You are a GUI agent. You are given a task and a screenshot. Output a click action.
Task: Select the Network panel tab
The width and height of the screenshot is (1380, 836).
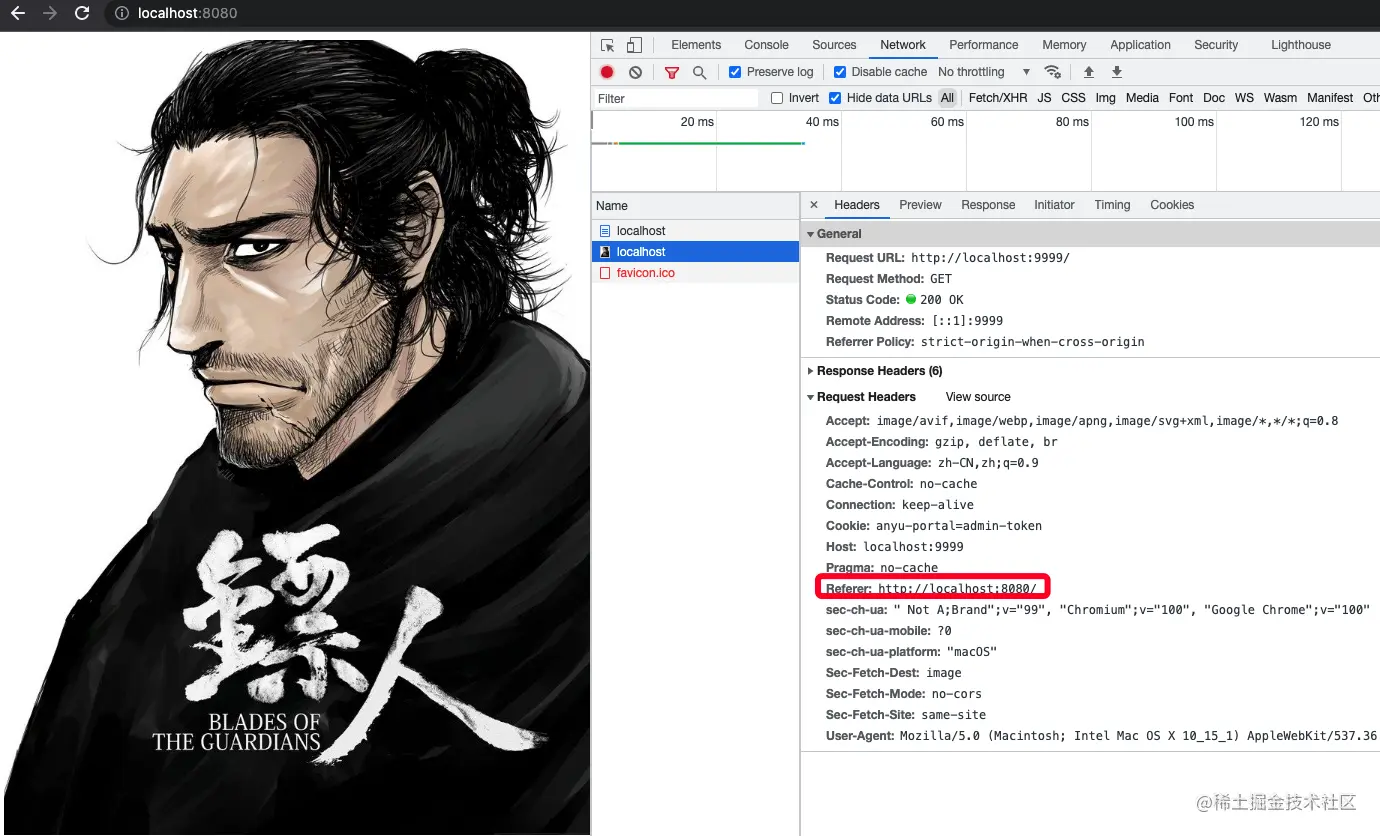(x=903, y=45)
